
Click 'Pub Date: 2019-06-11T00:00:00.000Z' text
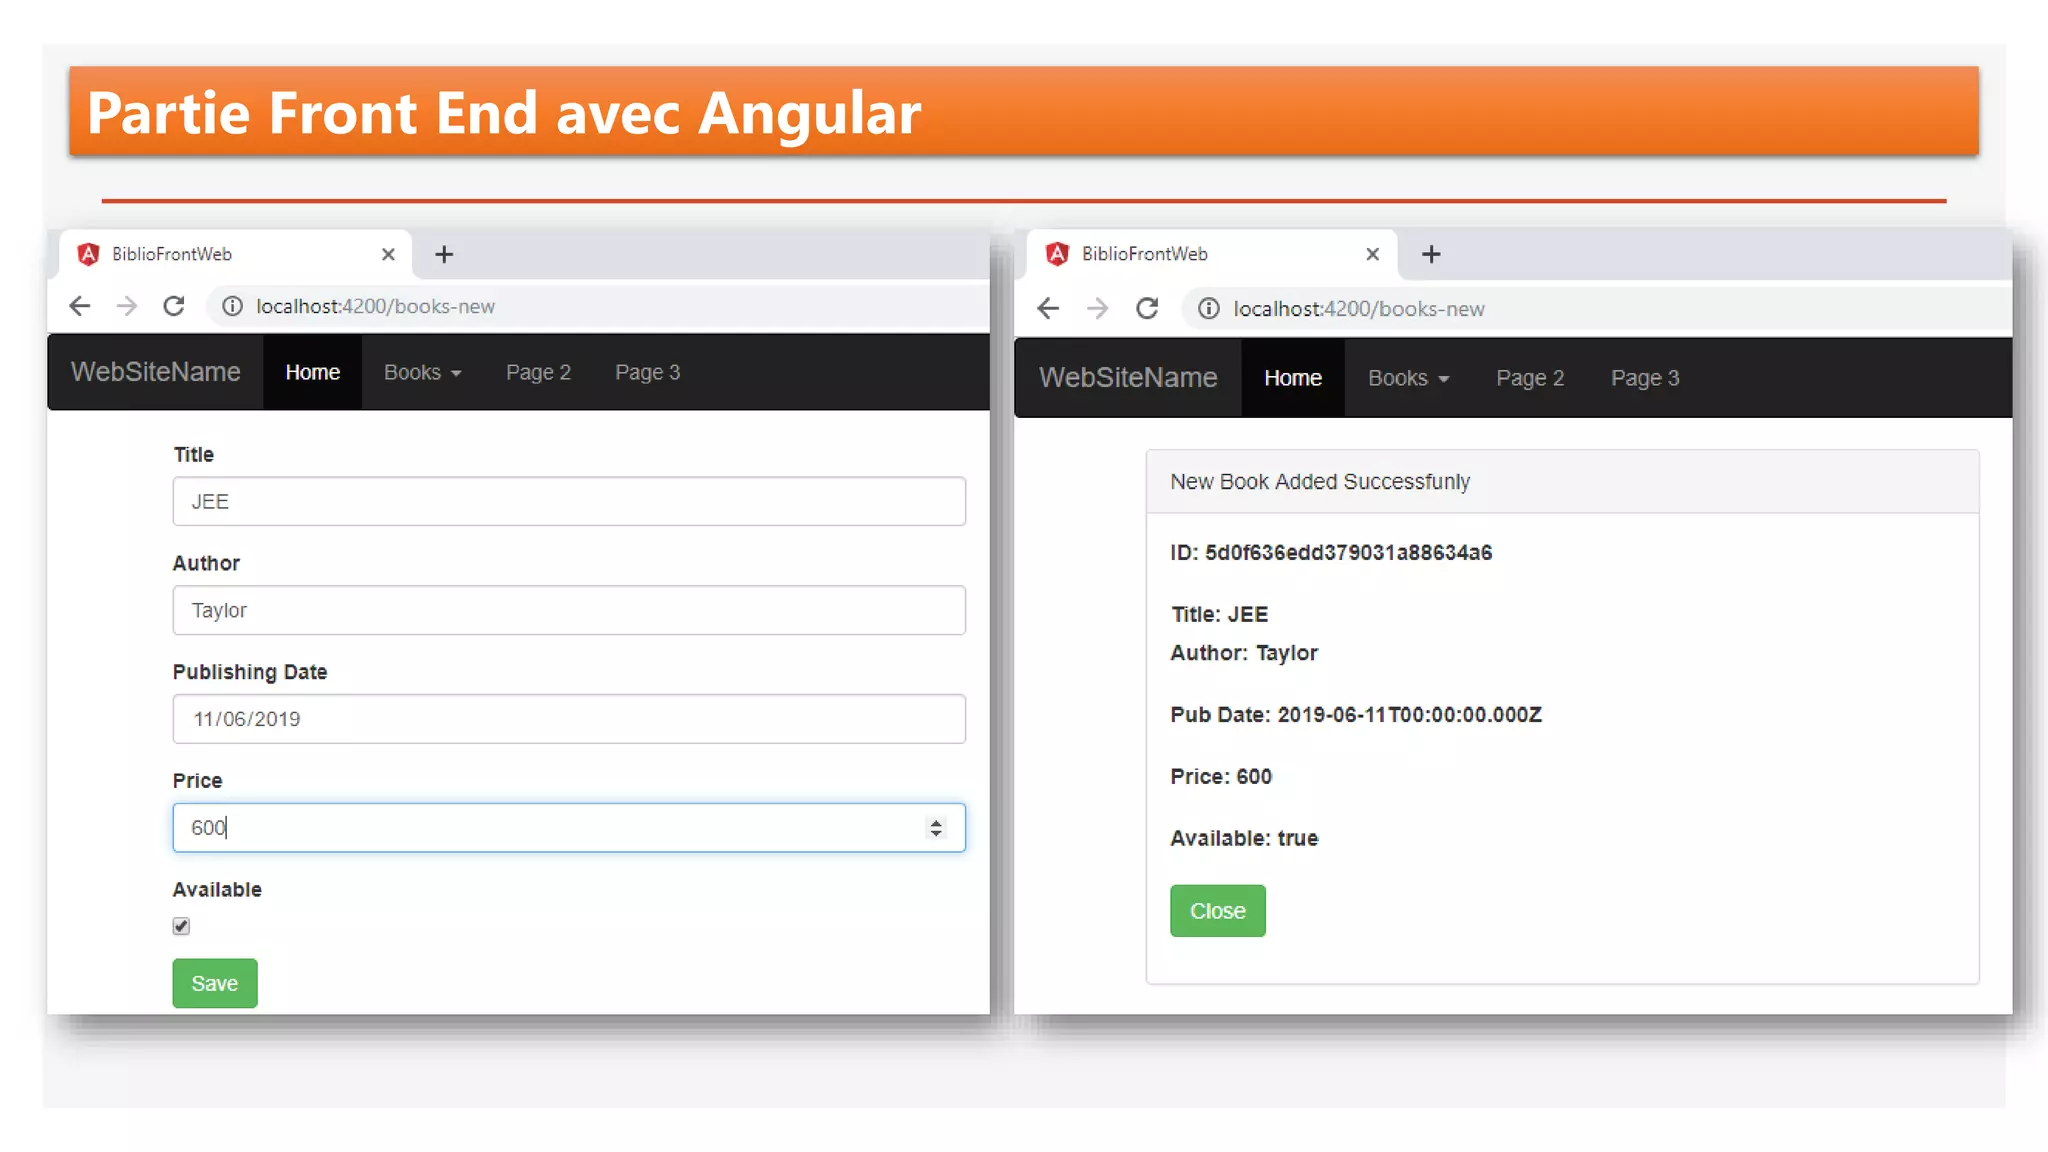point(1356,715)
